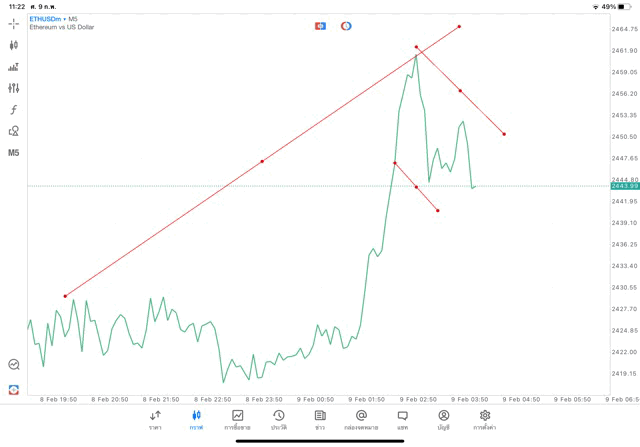Open the chart search magnifier icon

click(14, 365)
